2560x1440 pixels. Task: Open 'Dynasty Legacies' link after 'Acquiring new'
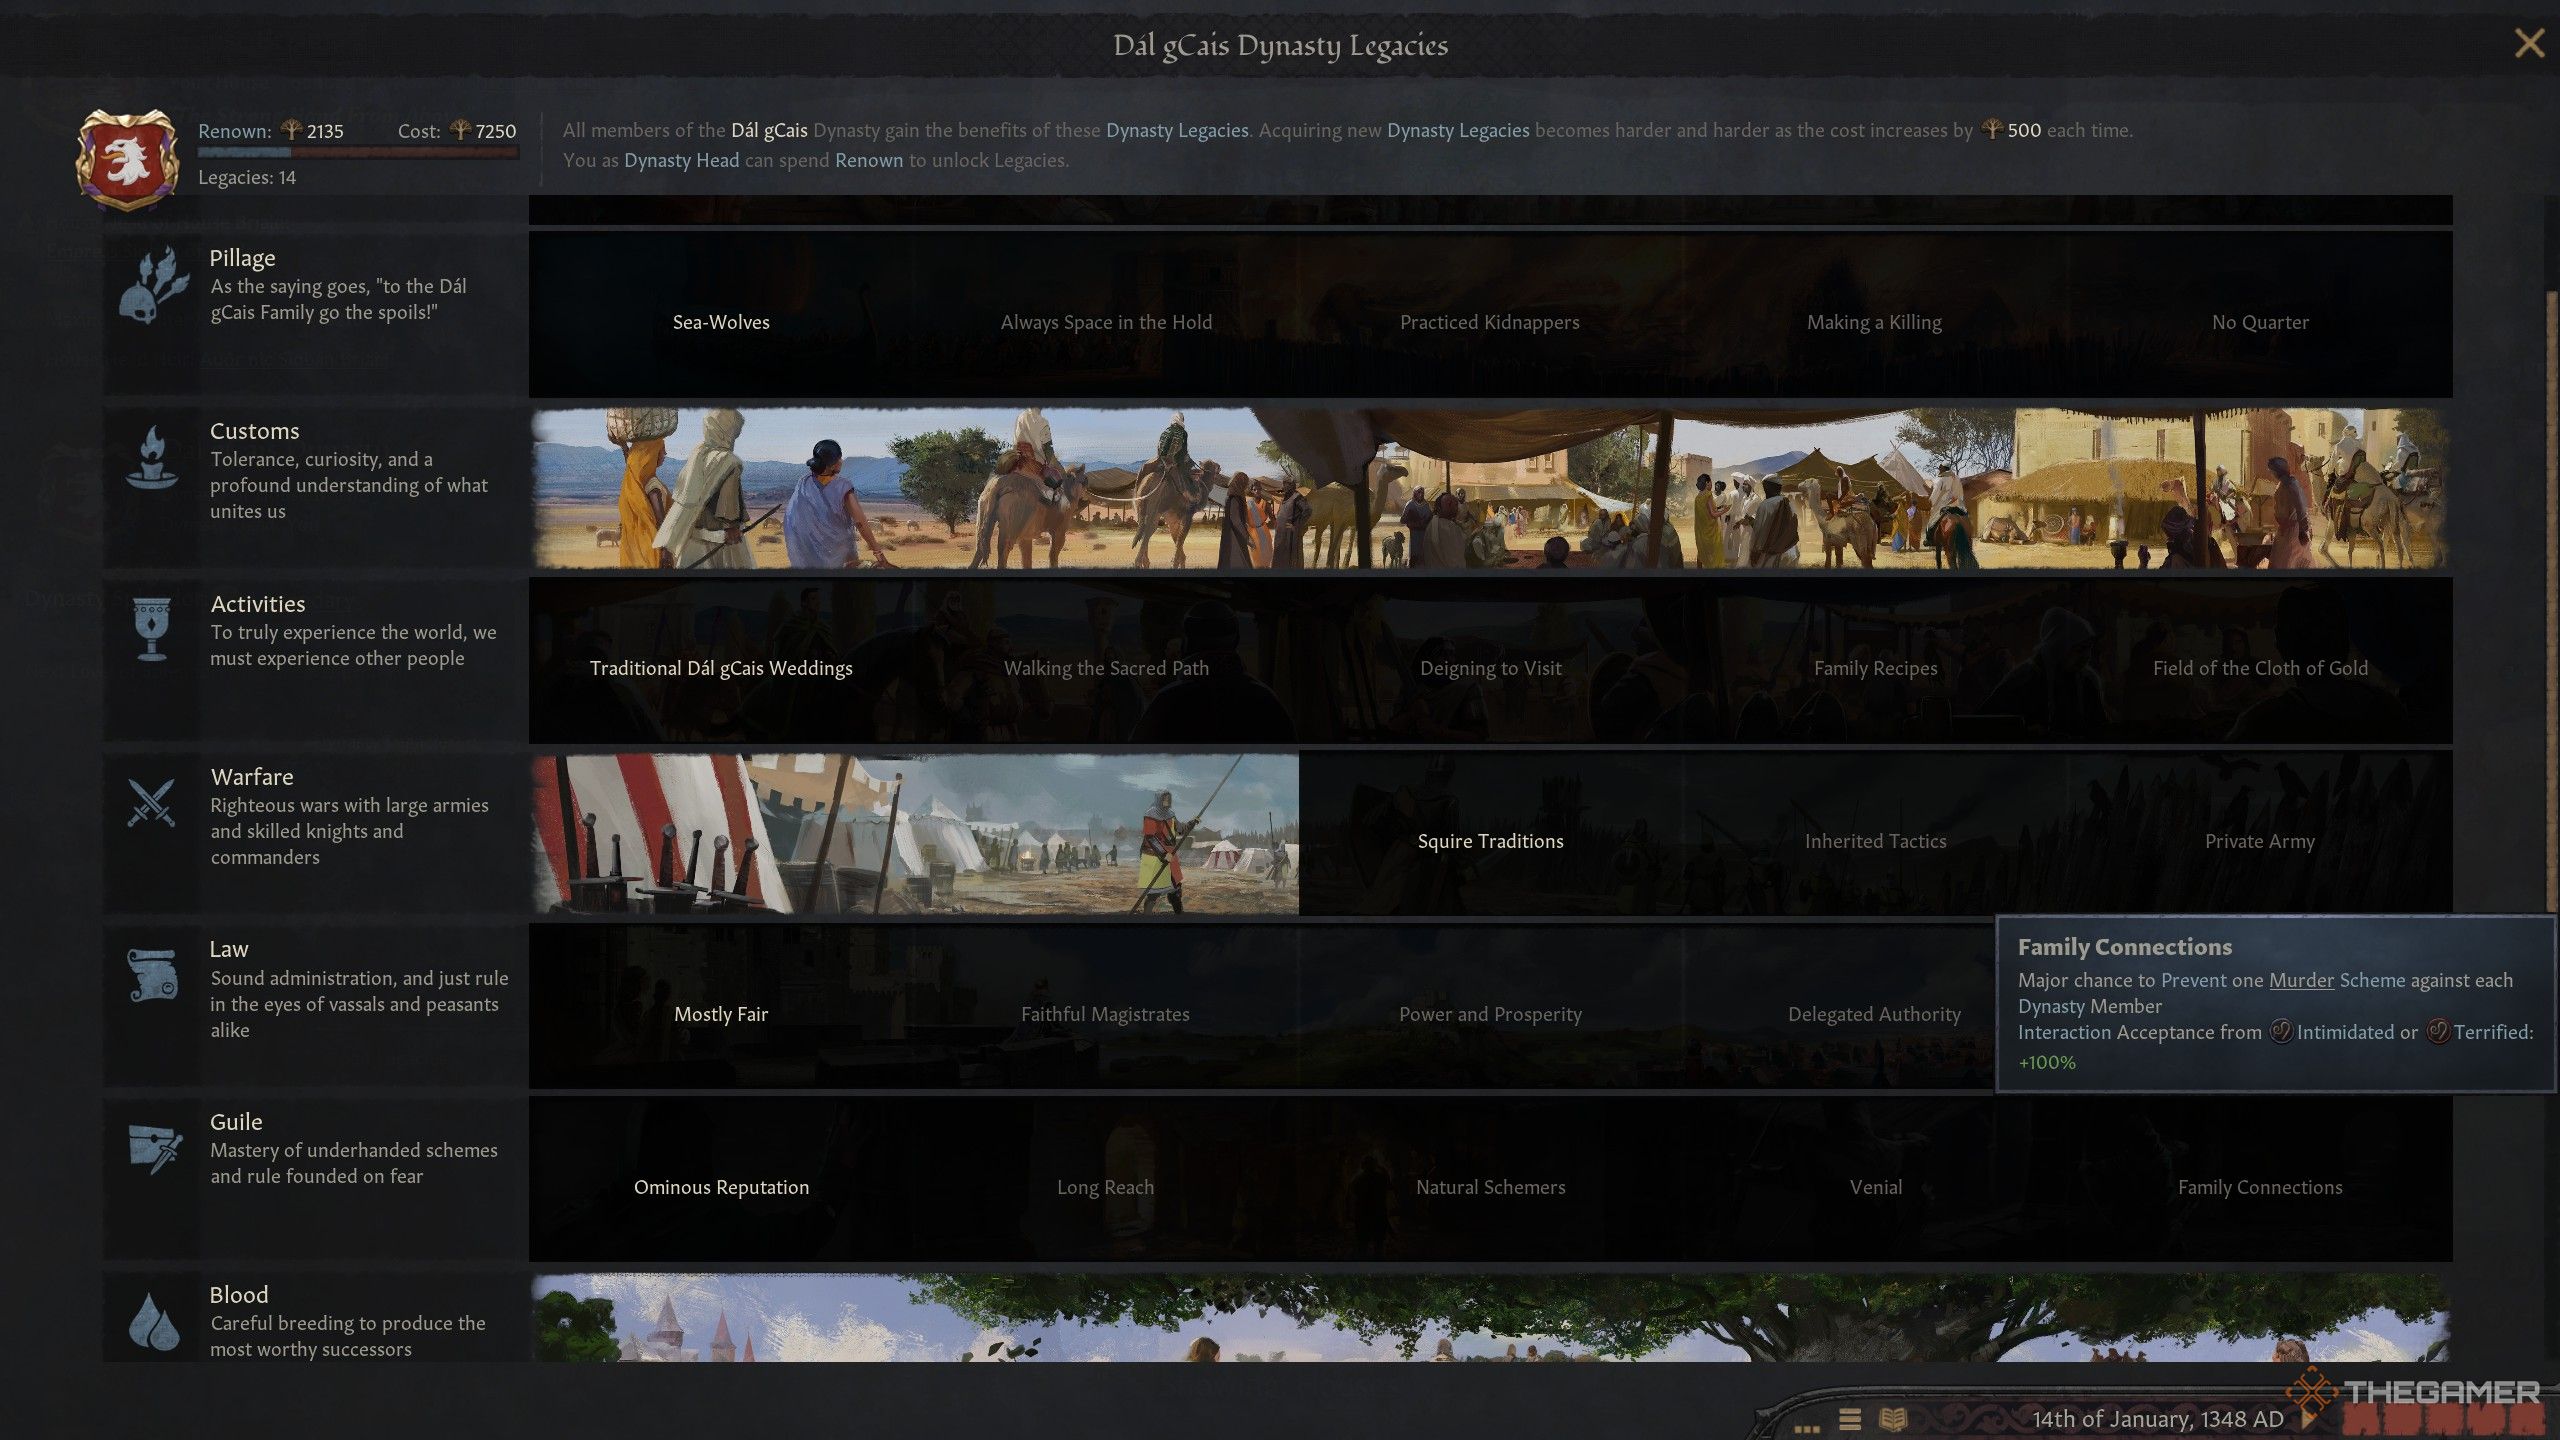tap(1458, 130)
